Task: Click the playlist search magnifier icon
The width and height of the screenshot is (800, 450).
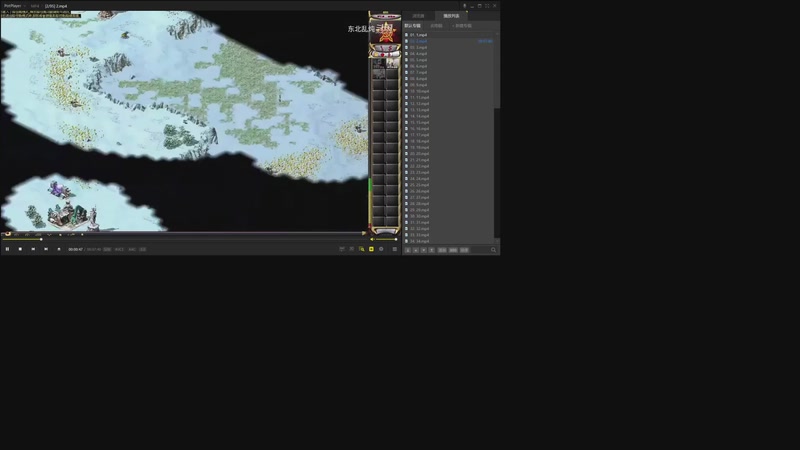Action: (x=493, y=250)
